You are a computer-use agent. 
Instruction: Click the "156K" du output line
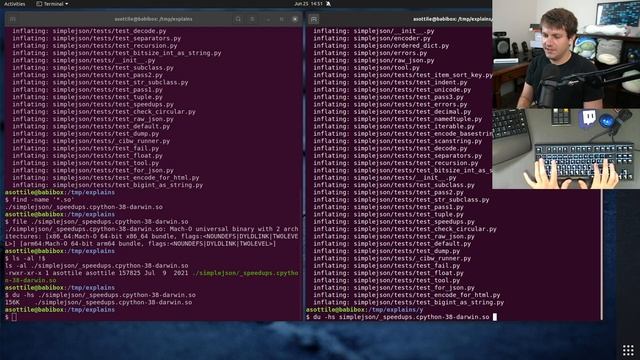click(x=98, y=302)
